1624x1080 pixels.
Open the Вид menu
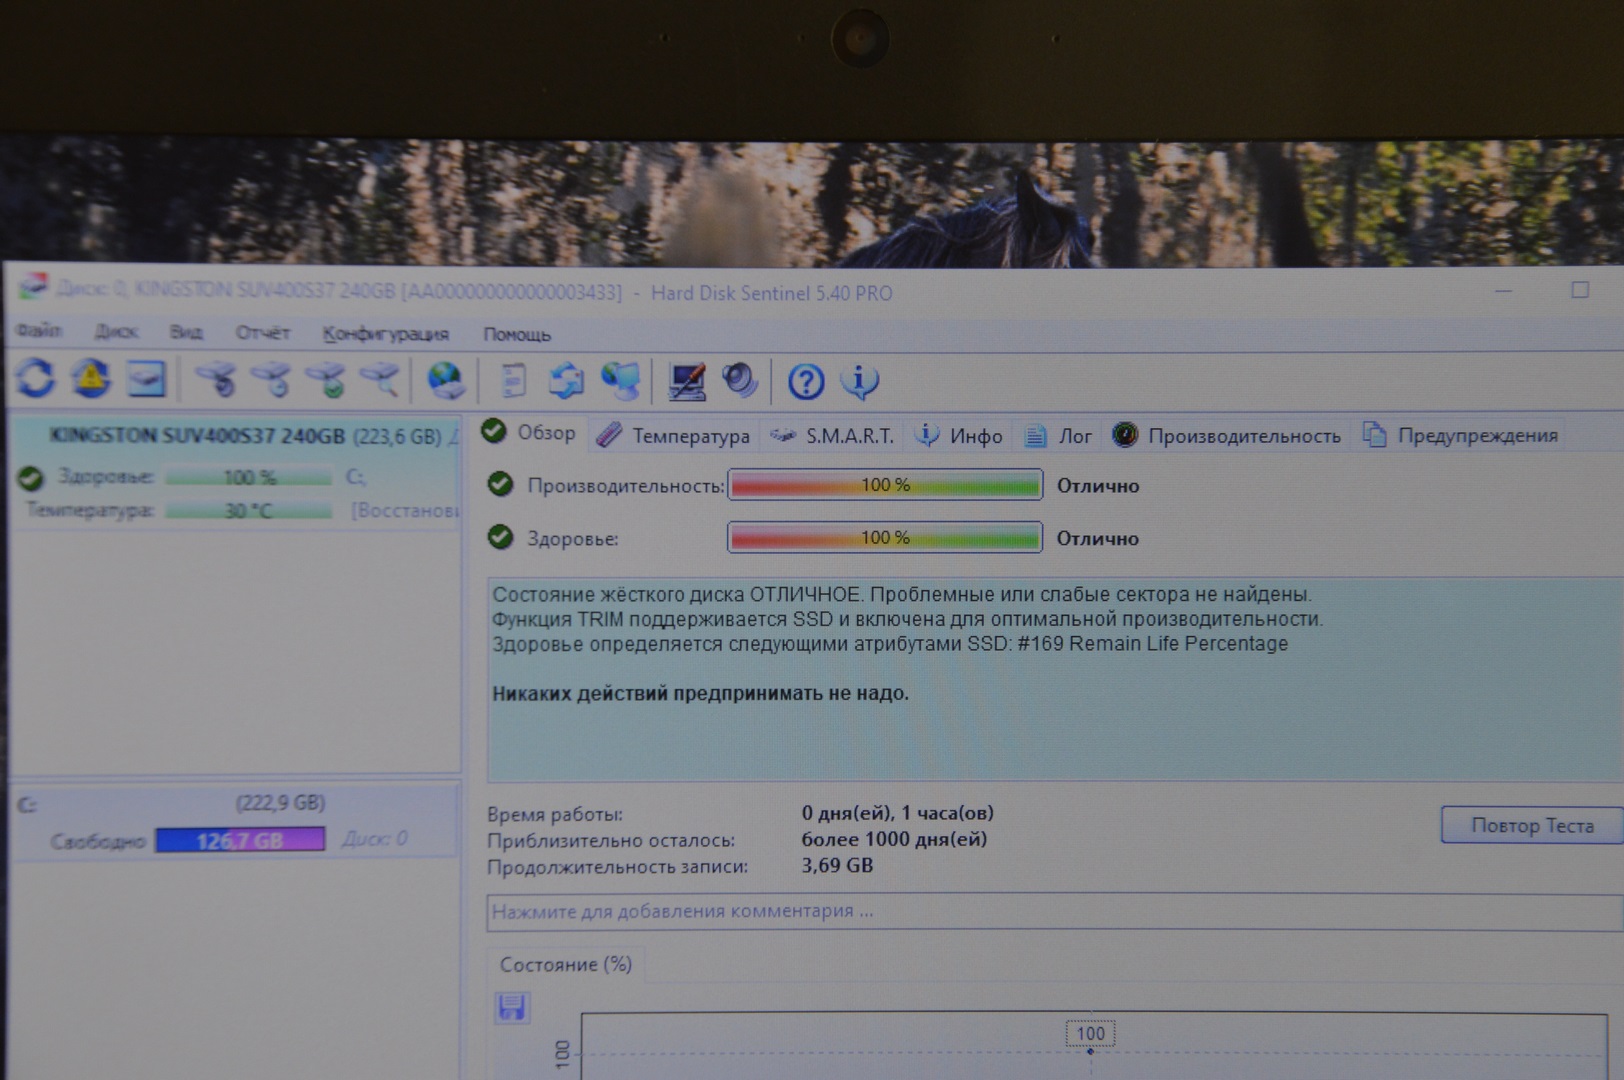[186, 332]
